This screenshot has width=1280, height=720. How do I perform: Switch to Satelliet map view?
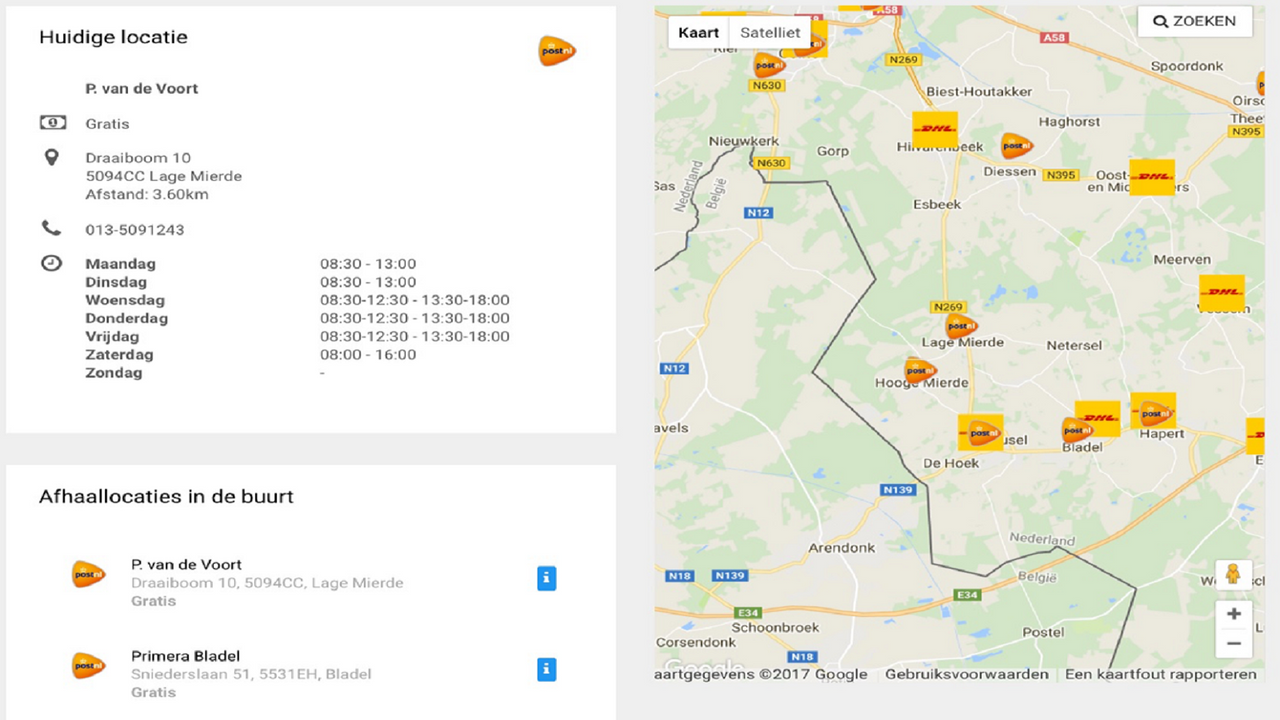[x=770, y=32]
